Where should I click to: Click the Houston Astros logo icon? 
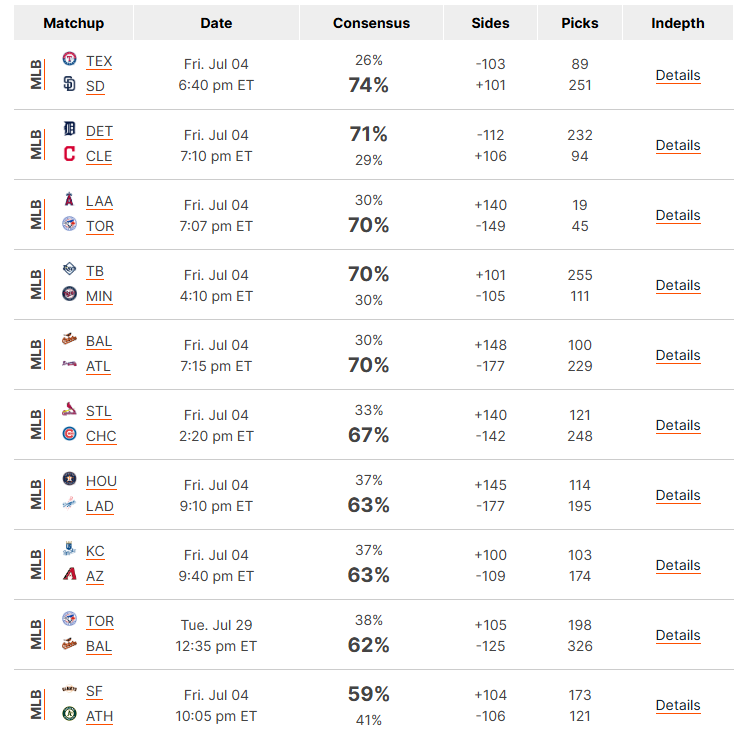coord(70,478)
